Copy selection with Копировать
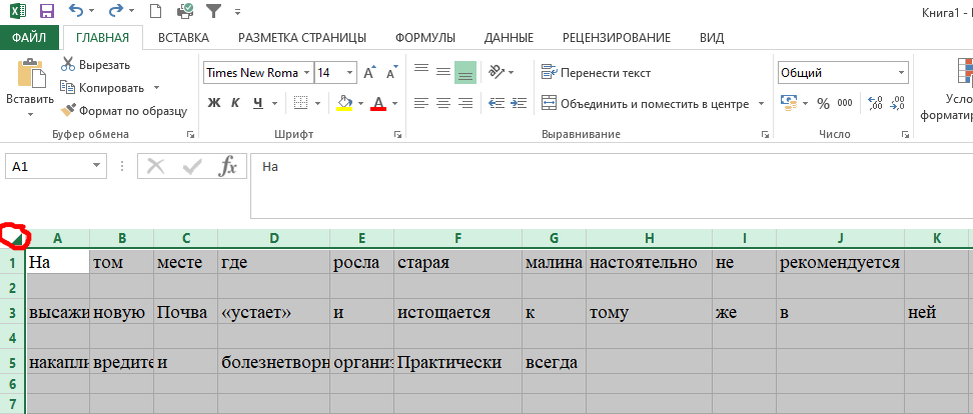The width and height of the screenshot is (973, 414). click(103, 88)
